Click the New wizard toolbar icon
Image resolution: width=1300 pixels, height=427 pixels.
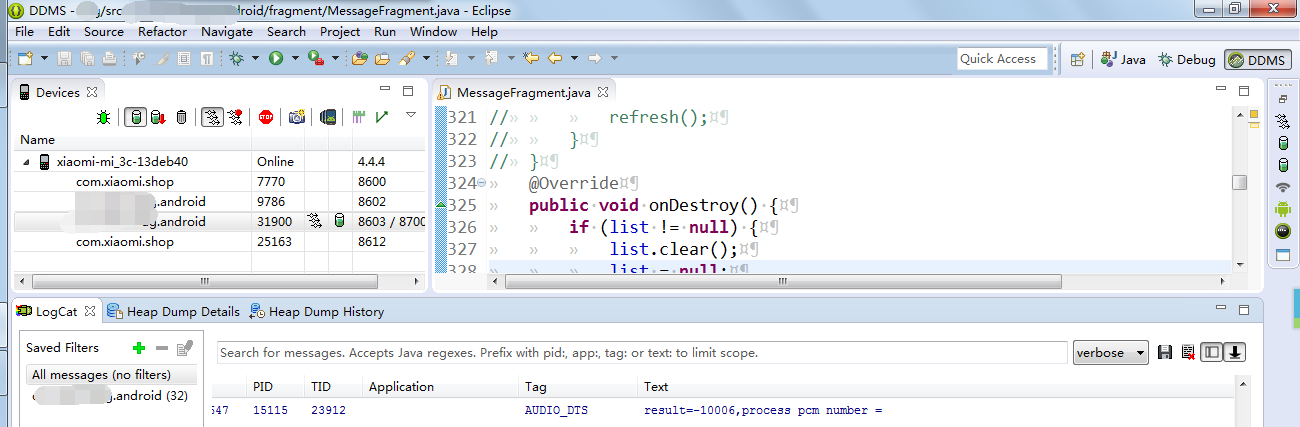click(25, 59)
